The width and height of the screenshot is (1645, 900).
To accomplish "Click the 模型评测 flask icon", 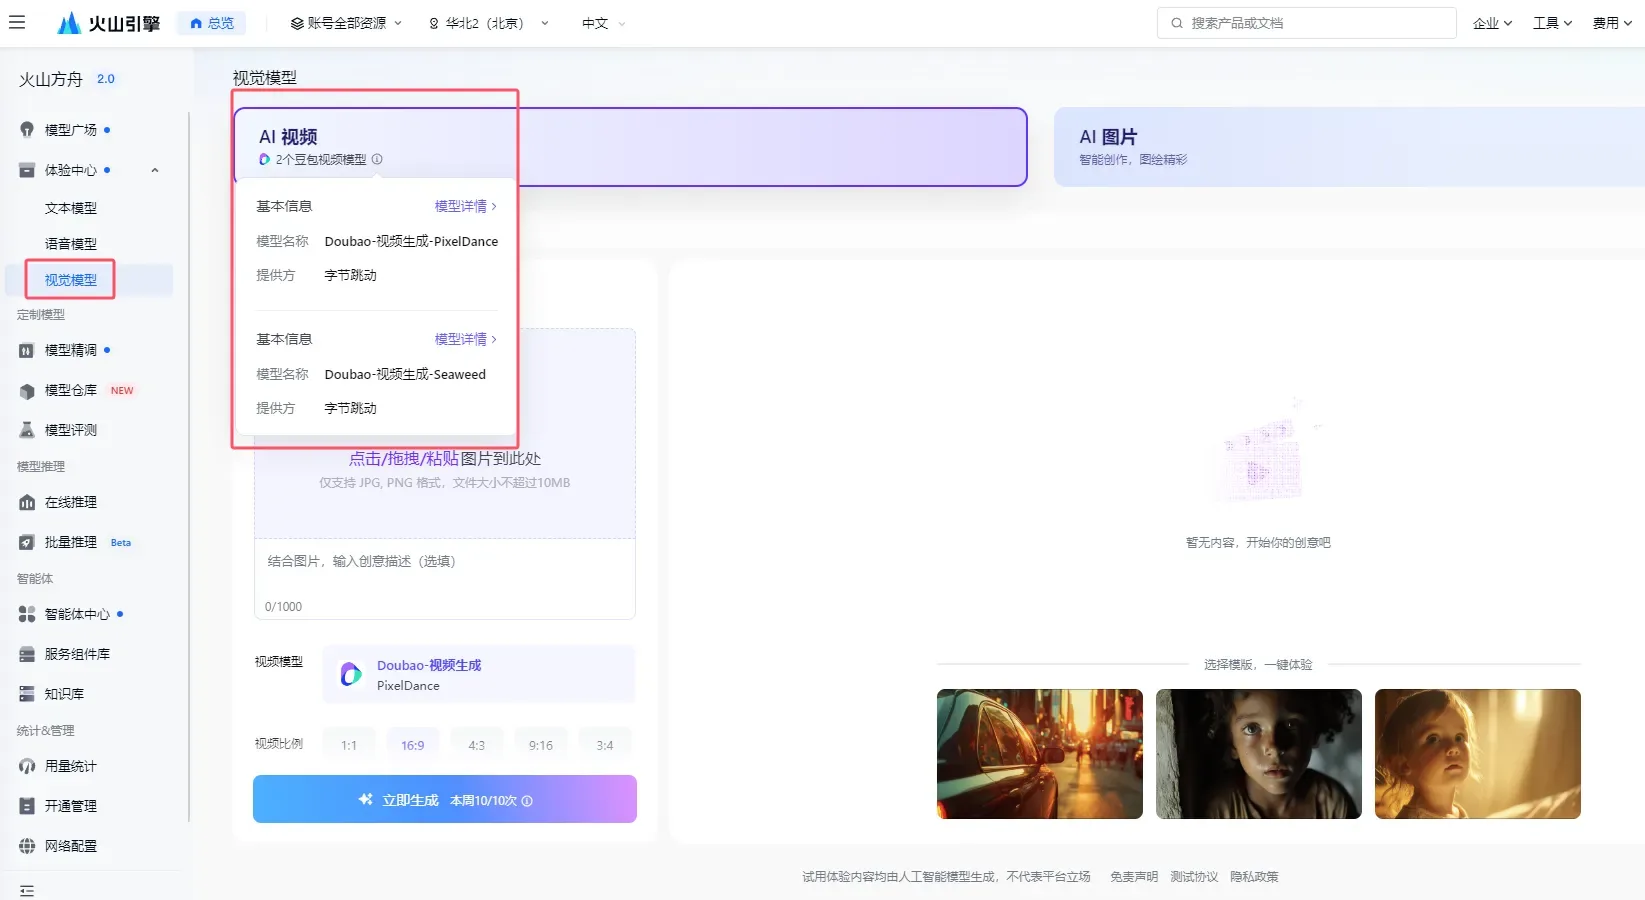I will point(27,430).
